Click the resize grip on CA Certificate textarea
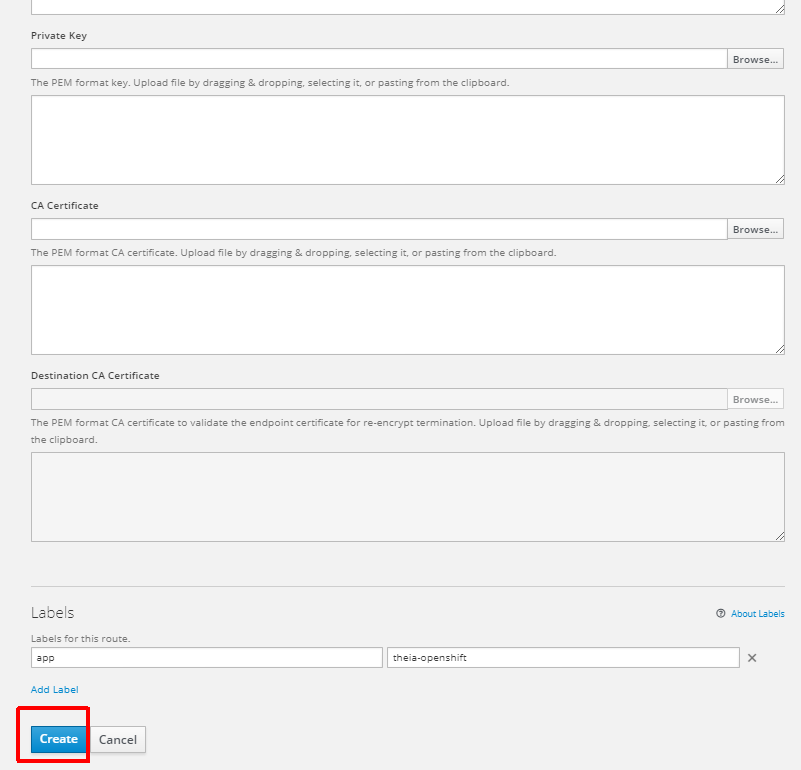Screen dimensions: 801x770 pos(779,349)
